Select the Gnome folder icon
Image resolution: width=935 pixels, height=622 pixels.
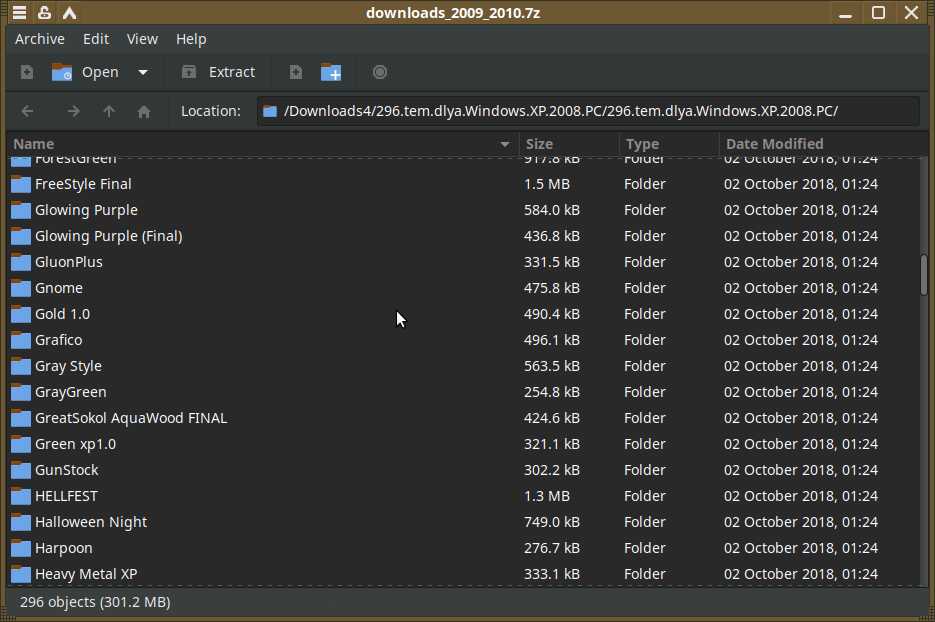pyautogui.click(x=21, y=288)
